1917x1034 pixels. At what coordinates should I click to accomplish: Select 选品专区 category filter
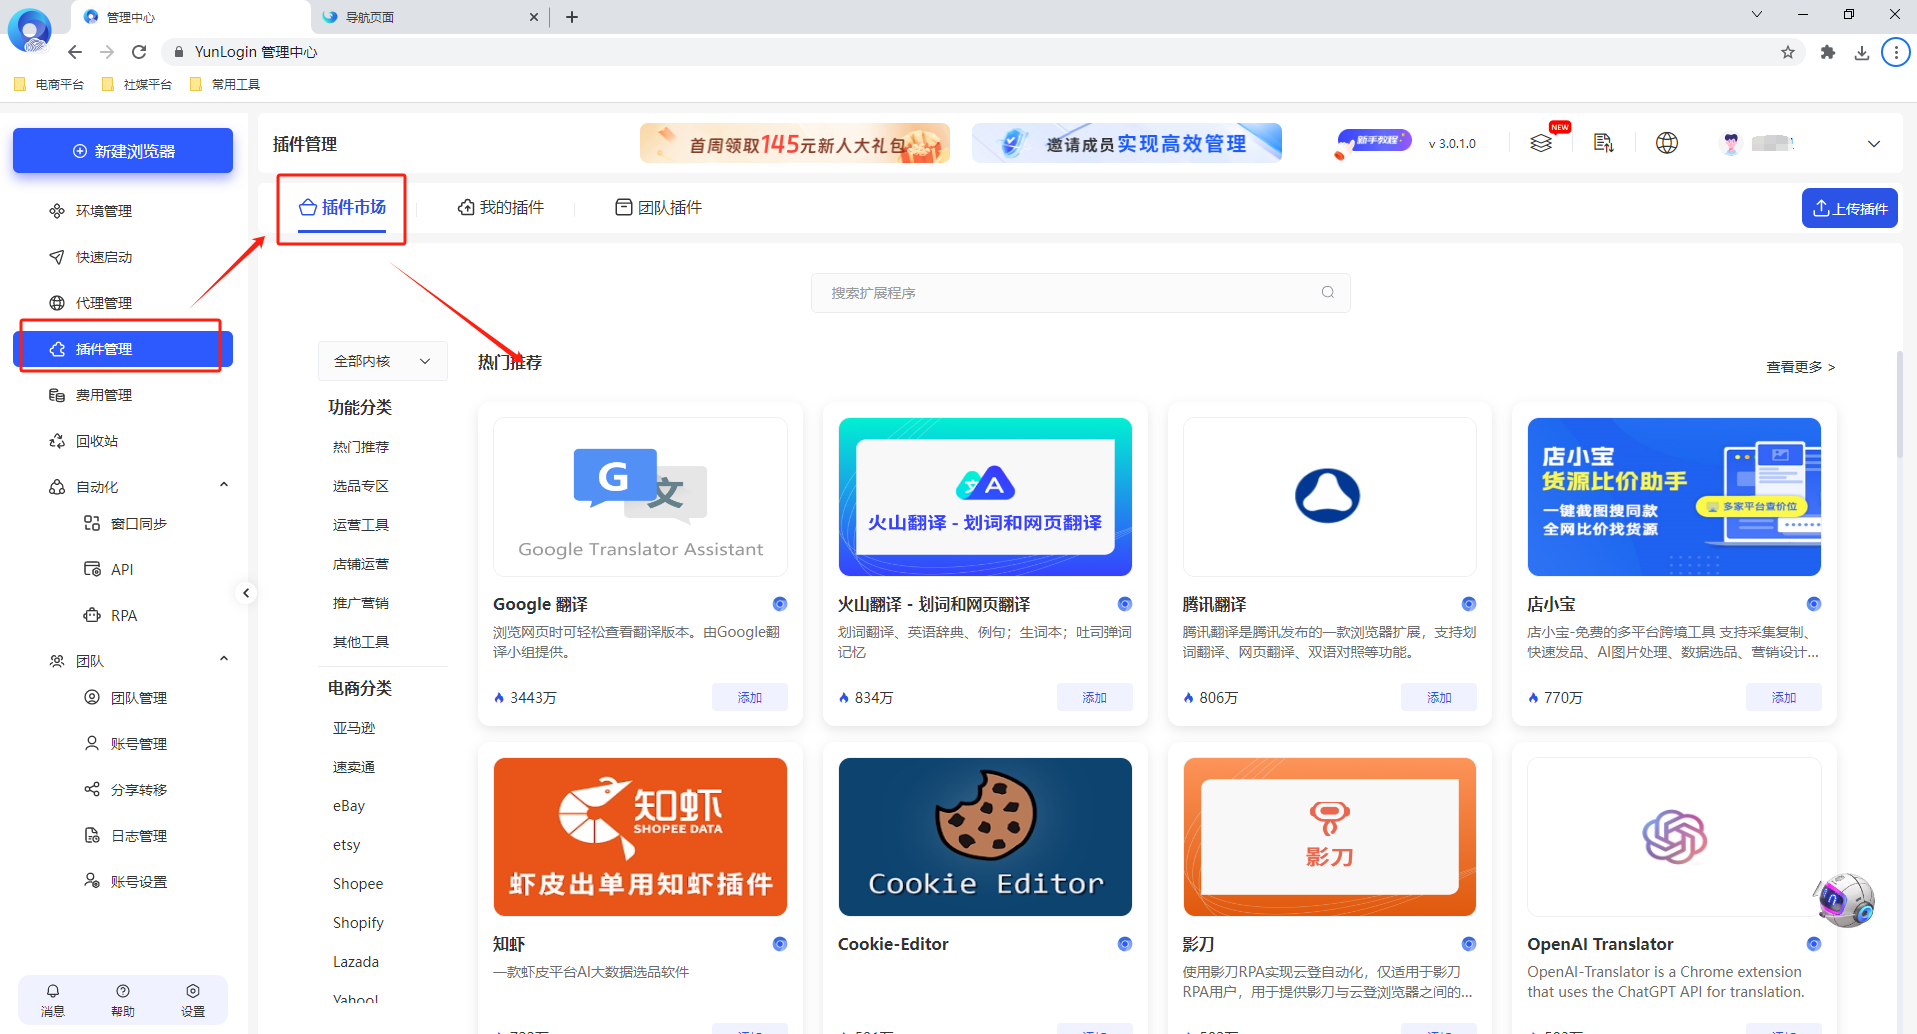pos(361,486)
